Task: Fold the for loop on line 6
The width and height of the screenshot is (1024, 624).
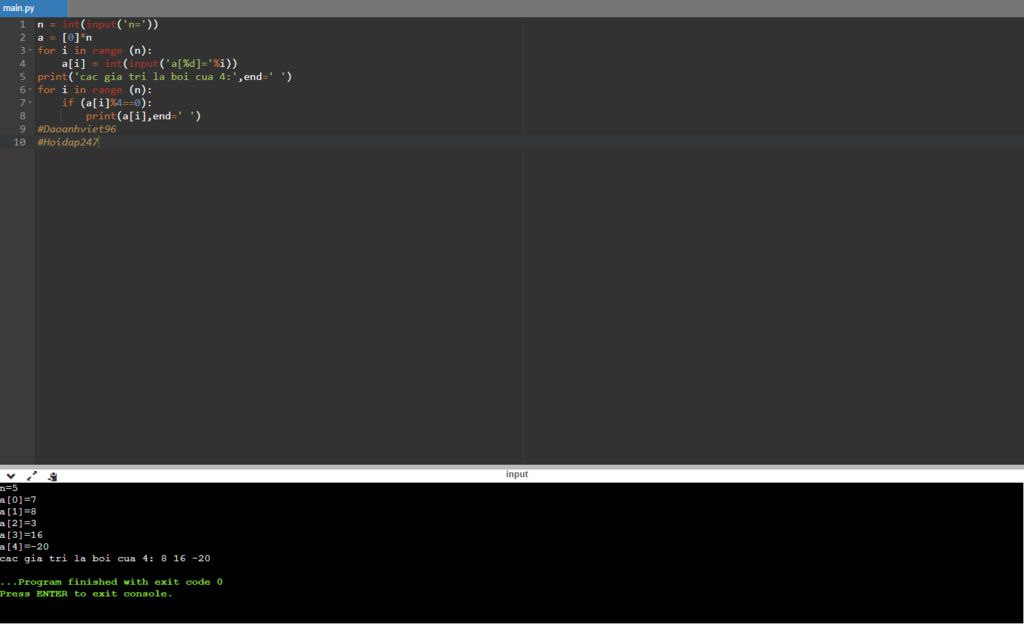Action: point(30,90)
